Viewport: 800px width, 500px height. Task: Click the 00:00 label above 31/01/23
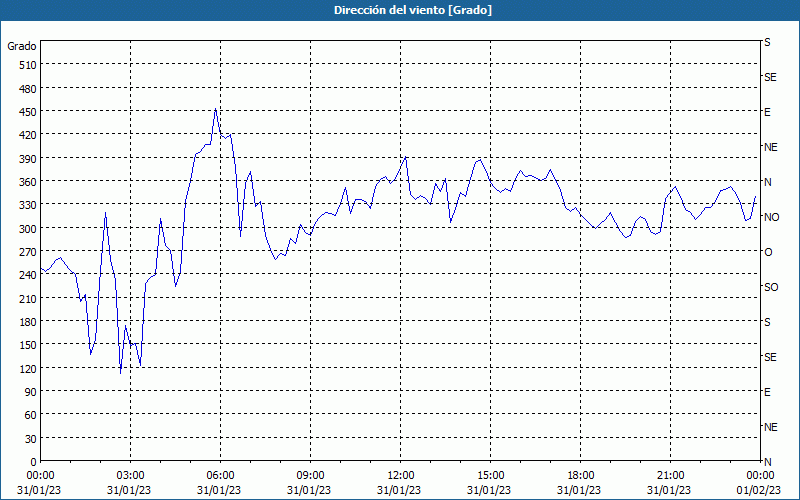pos(40,476)
